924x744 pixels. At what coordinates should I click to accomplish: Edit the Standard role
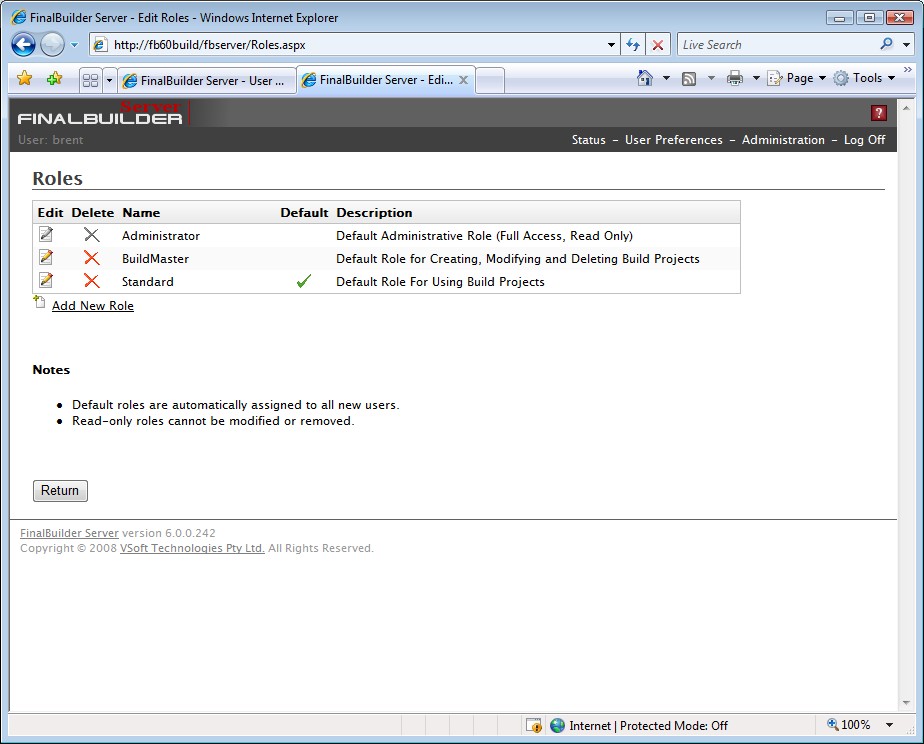click(x=46, y=280)
